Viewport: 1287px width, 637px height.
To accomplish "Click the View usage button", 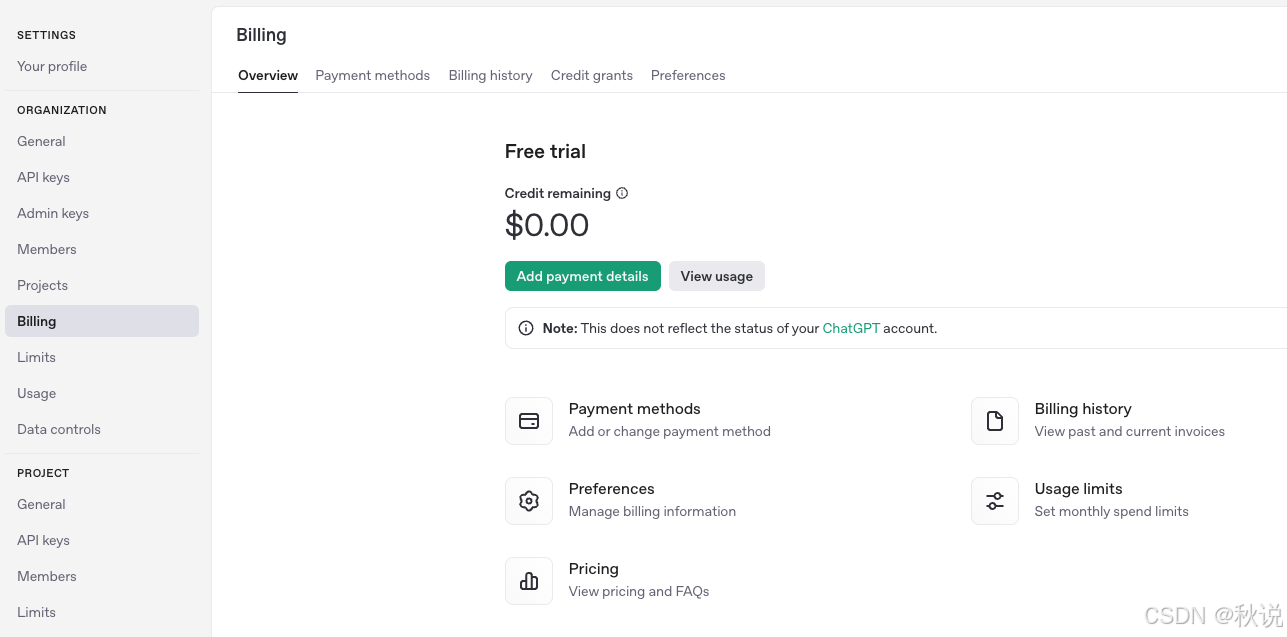I will click(716, 276).
